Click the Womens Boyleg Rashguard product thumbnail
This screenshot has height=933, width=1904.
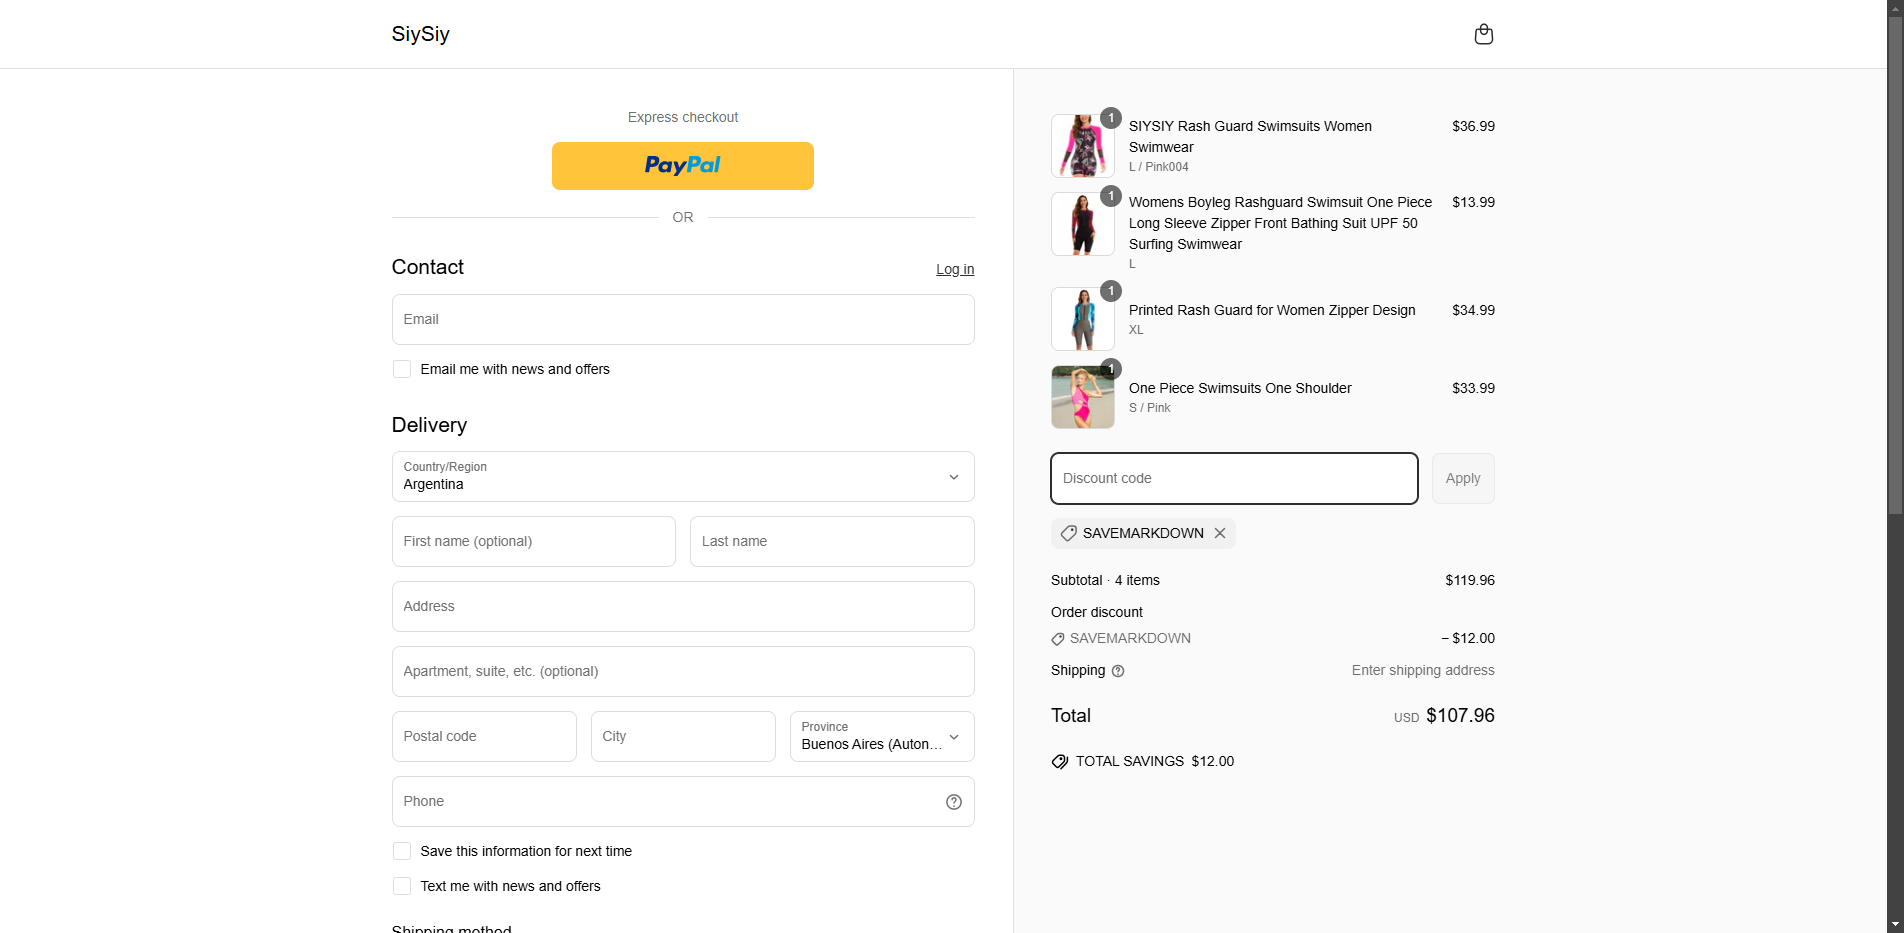(1083, 224)
